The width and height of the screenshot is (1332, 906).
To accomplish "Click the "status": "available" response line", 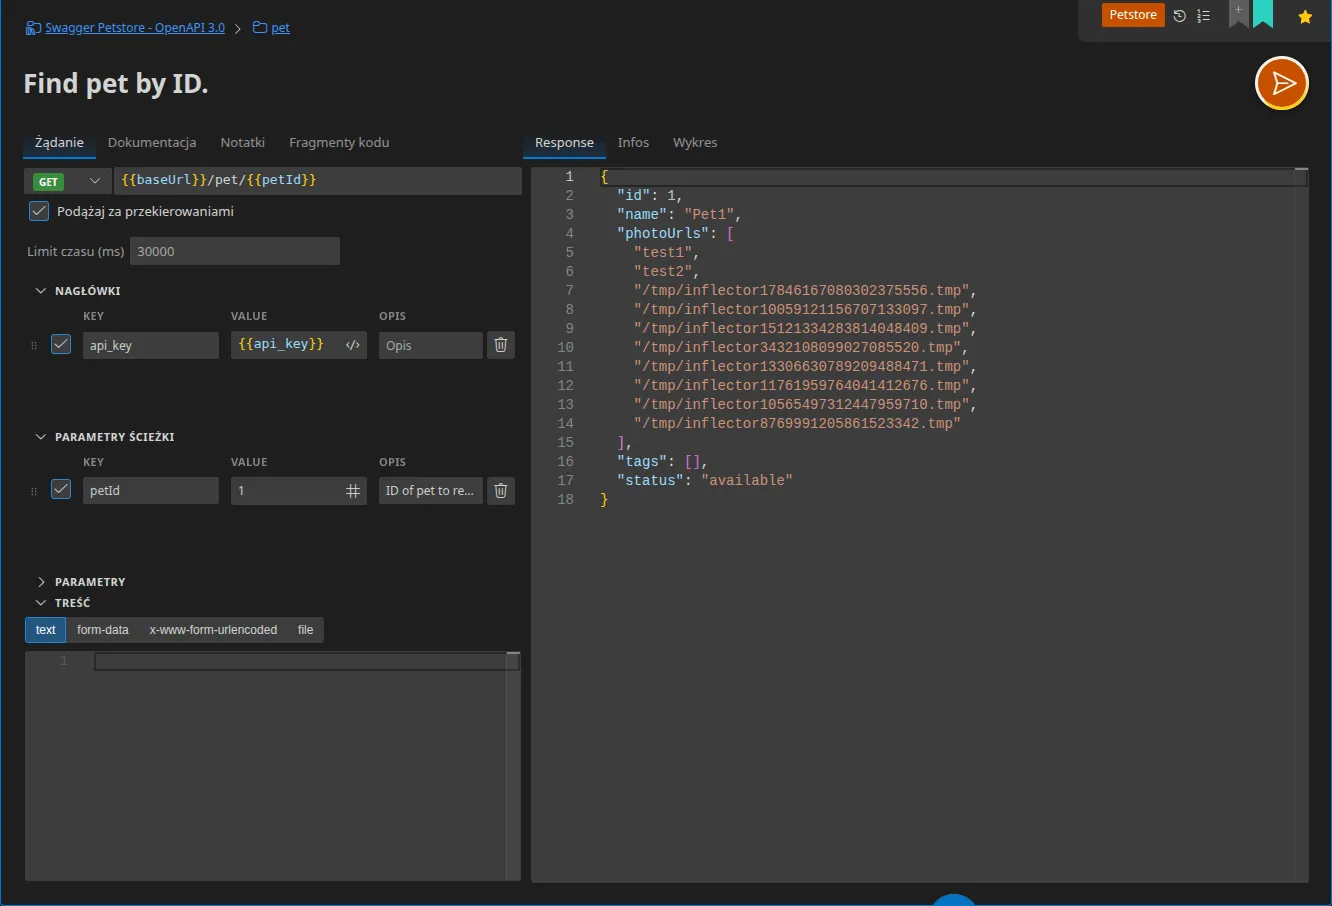I will [x=705, y=480].
